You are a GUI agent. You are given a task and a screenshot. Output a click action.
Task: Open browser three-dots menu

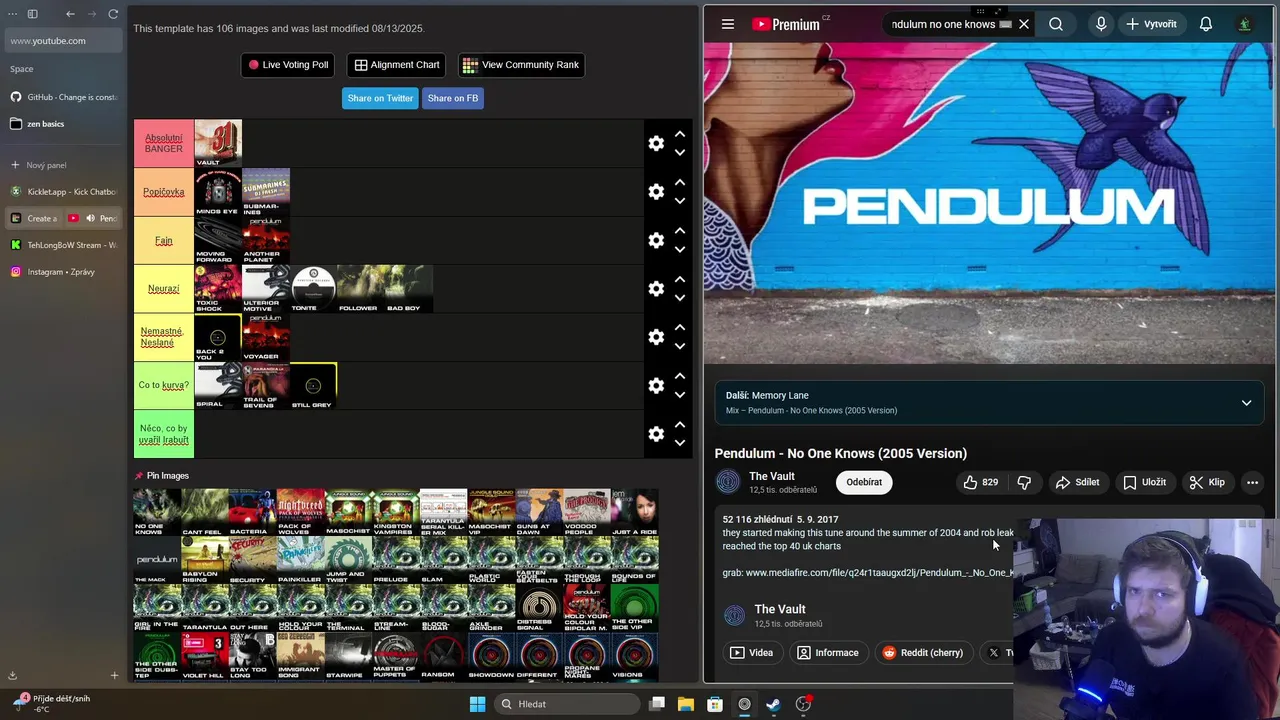pos(12,14)
